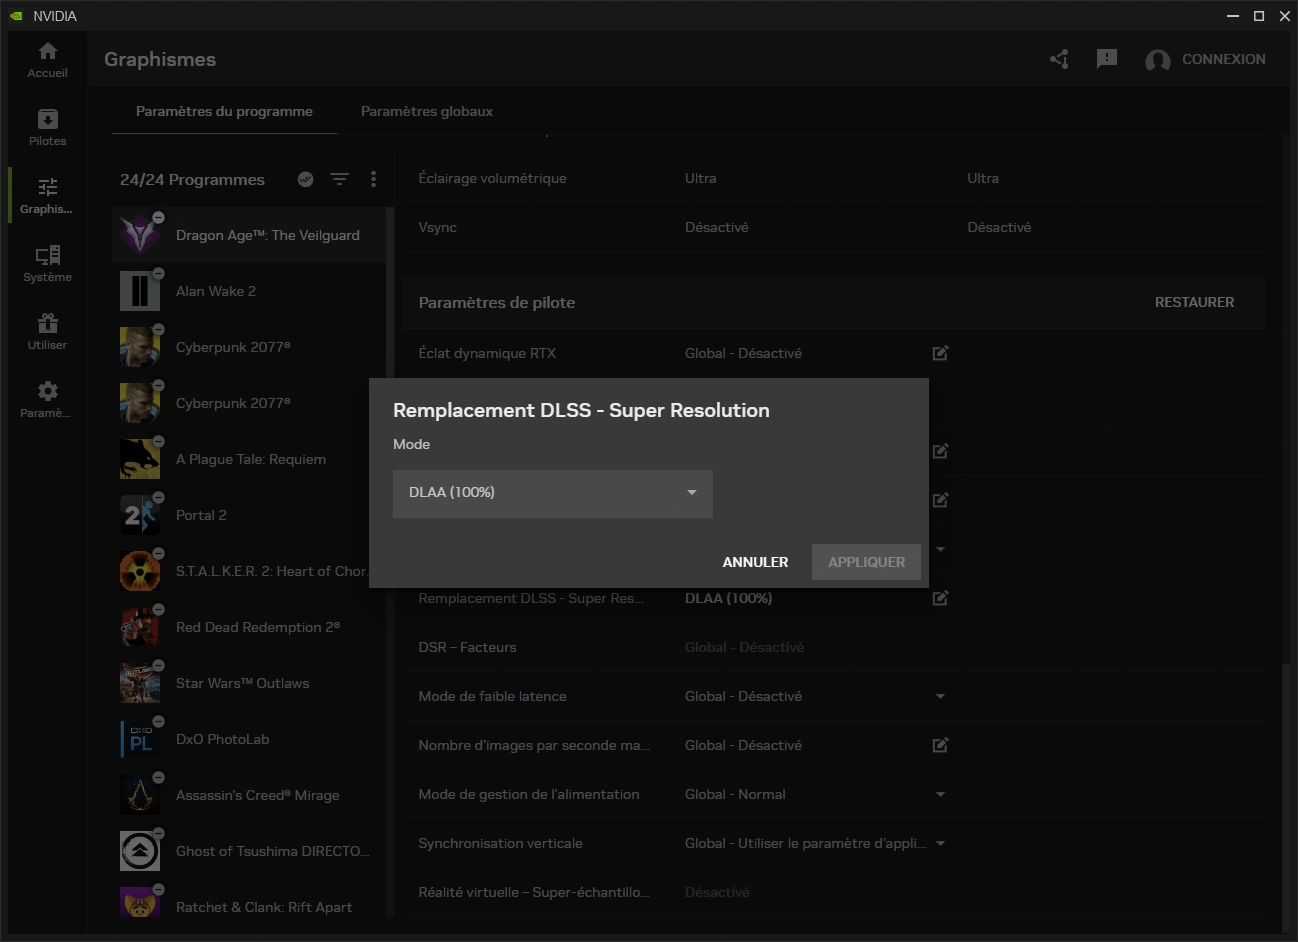Select the Portal 2 program icon

(x=140, y=515)
